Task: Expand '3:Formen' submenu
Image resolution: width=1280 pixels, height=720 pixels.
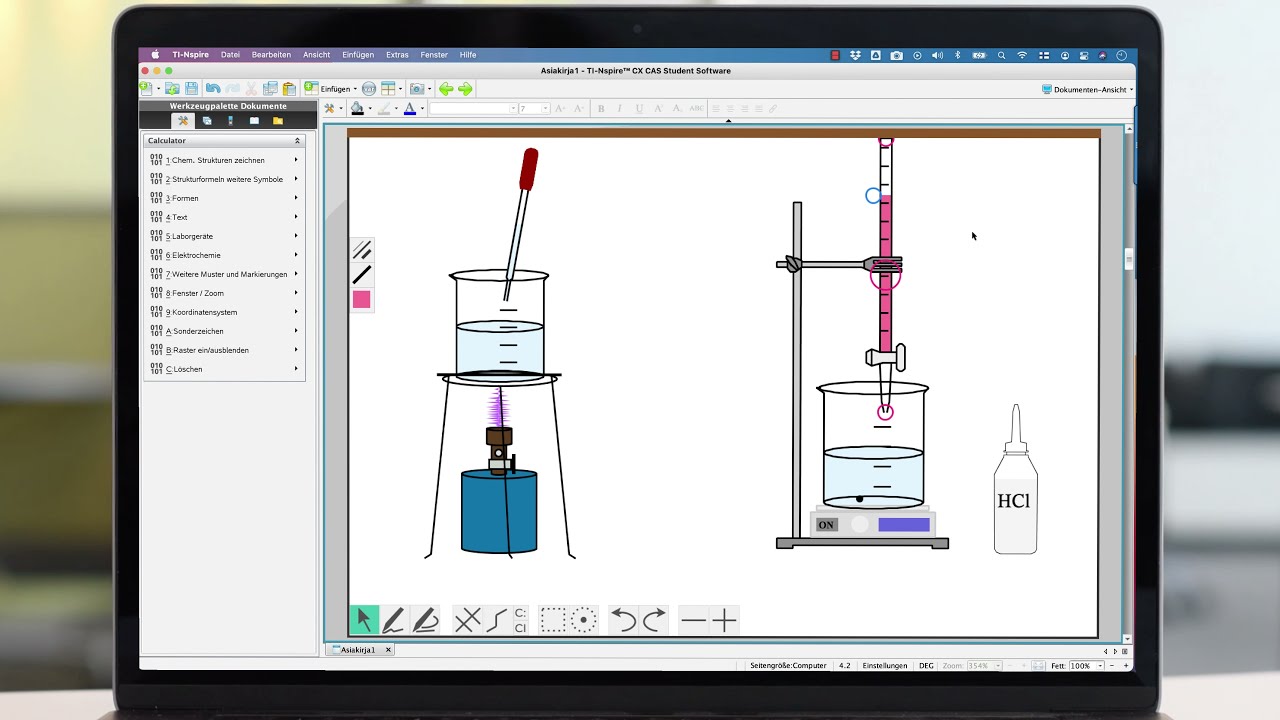Action: [x=224, y=198]
